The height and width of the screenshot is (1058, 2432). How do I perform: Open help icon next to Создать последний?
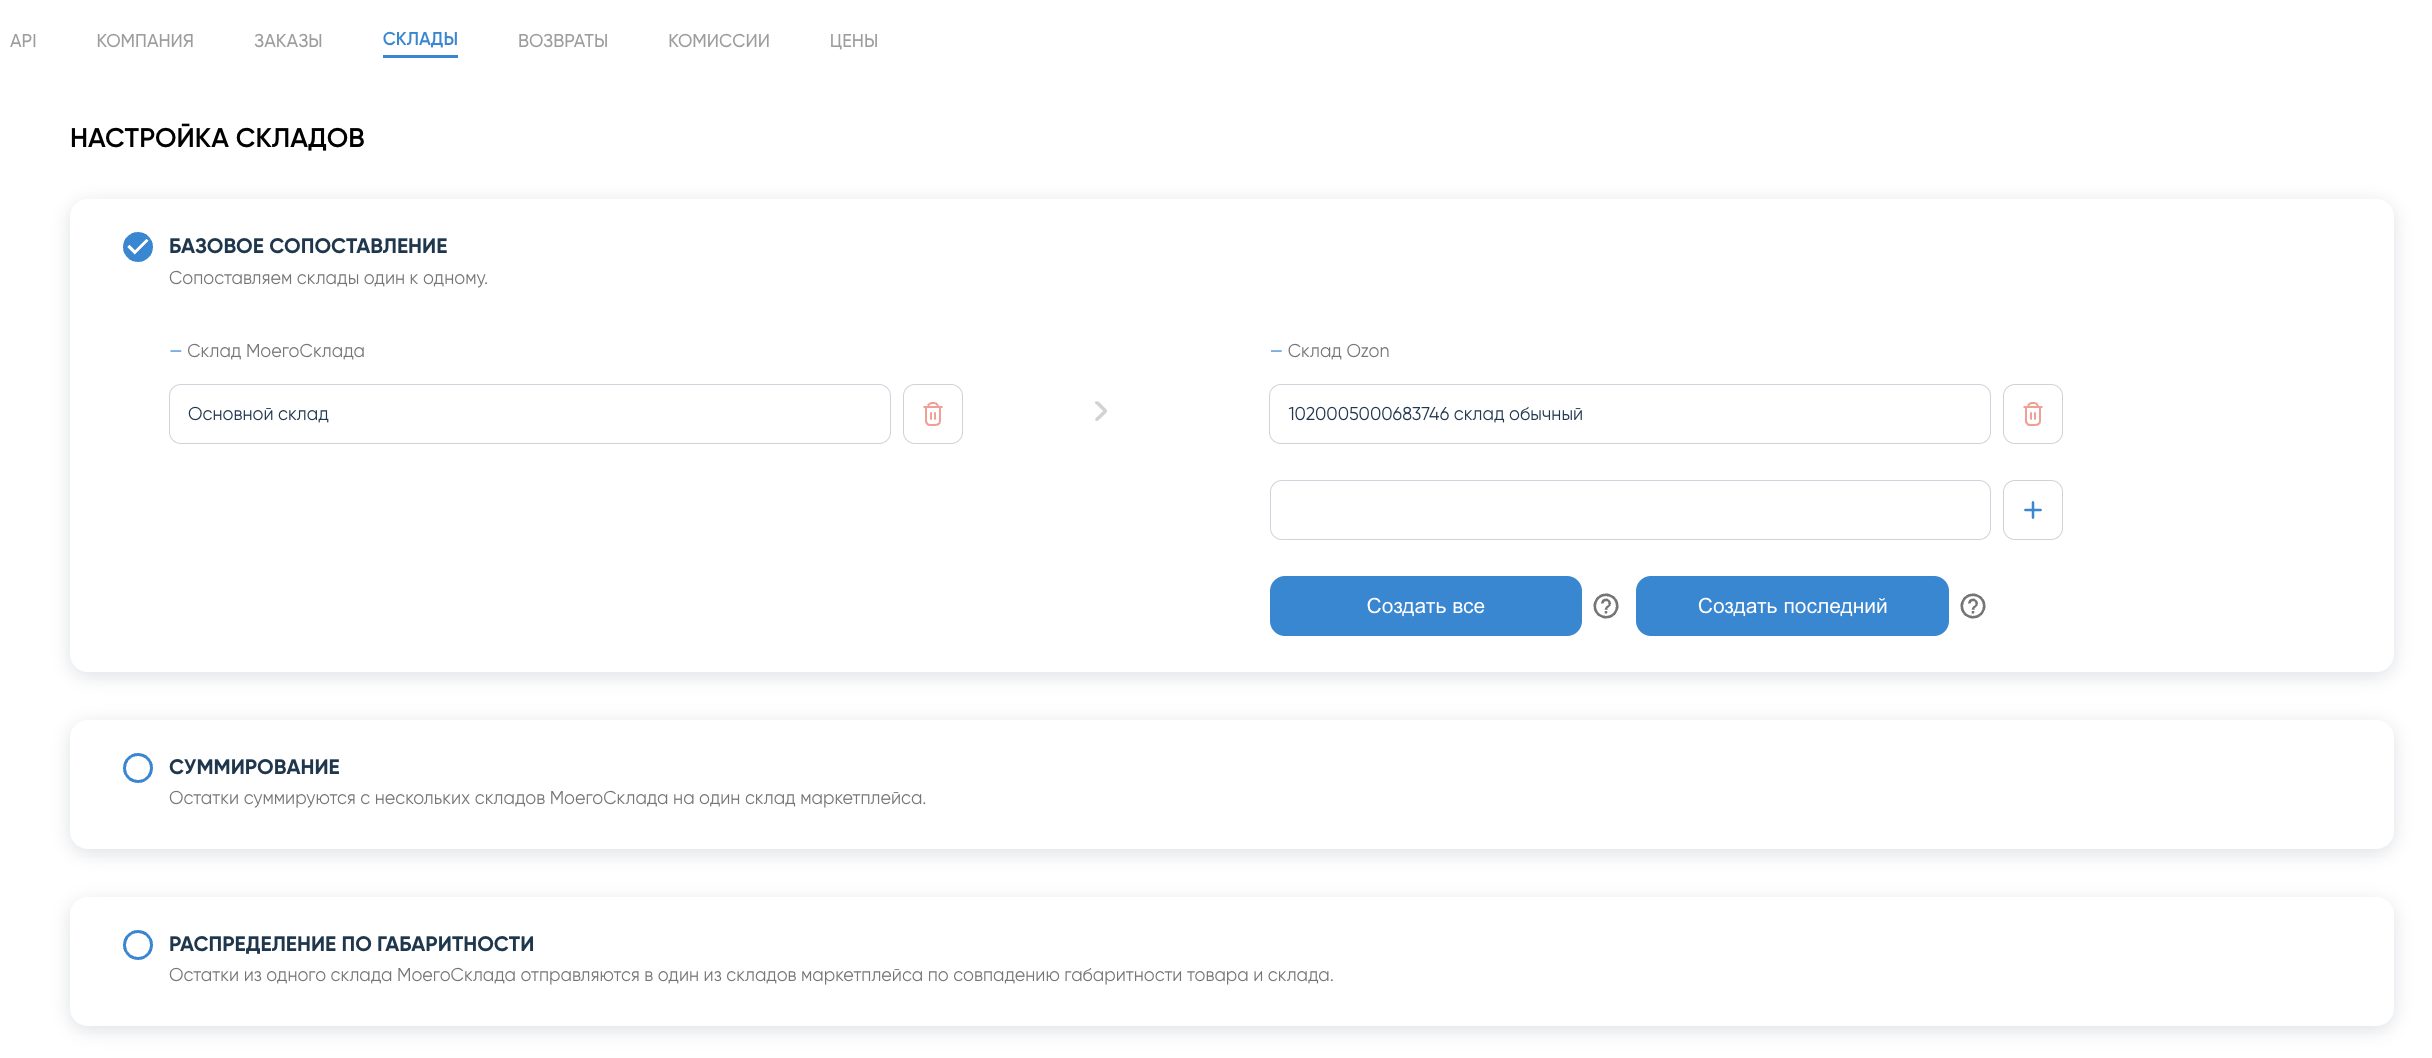point(1972,606)
